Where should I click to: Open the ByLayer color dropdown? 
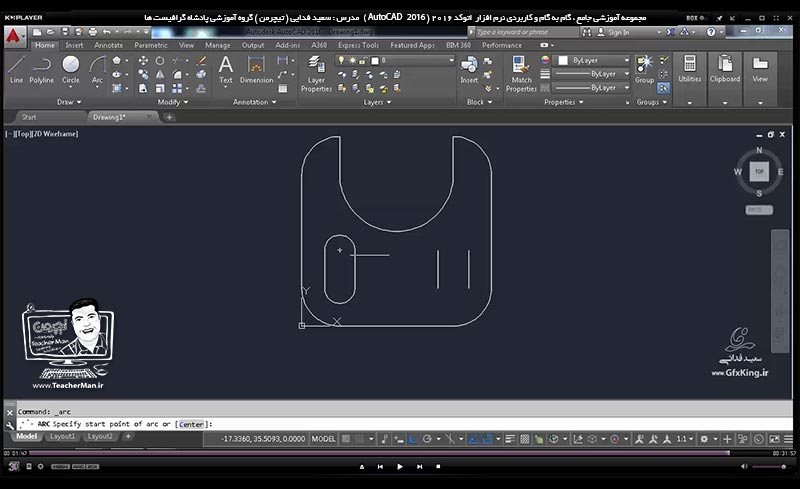593,60
